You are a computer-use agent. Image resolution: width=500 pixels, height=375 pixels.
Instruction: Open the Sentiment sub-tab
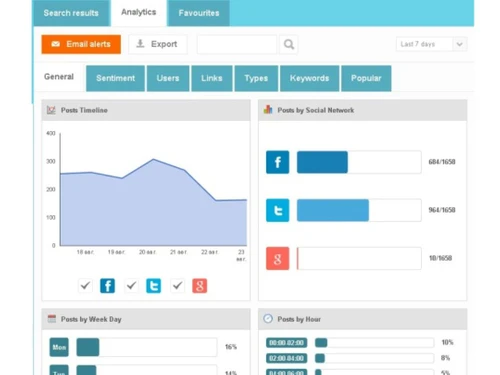pos(115,78)
